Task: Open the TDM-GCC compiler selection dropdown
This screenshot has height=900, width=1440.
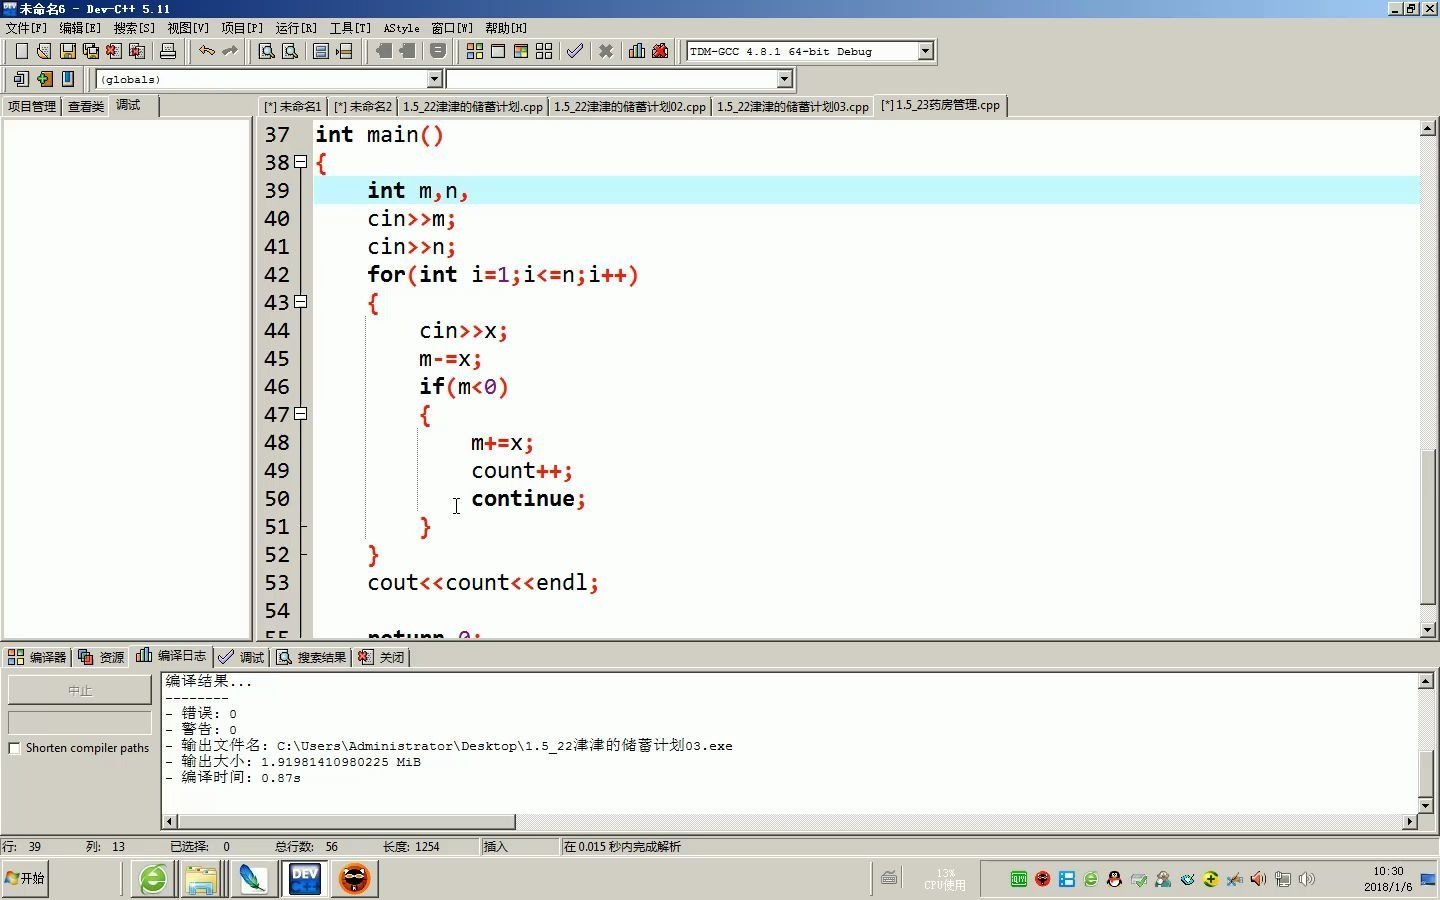Action: pos(926,51)
